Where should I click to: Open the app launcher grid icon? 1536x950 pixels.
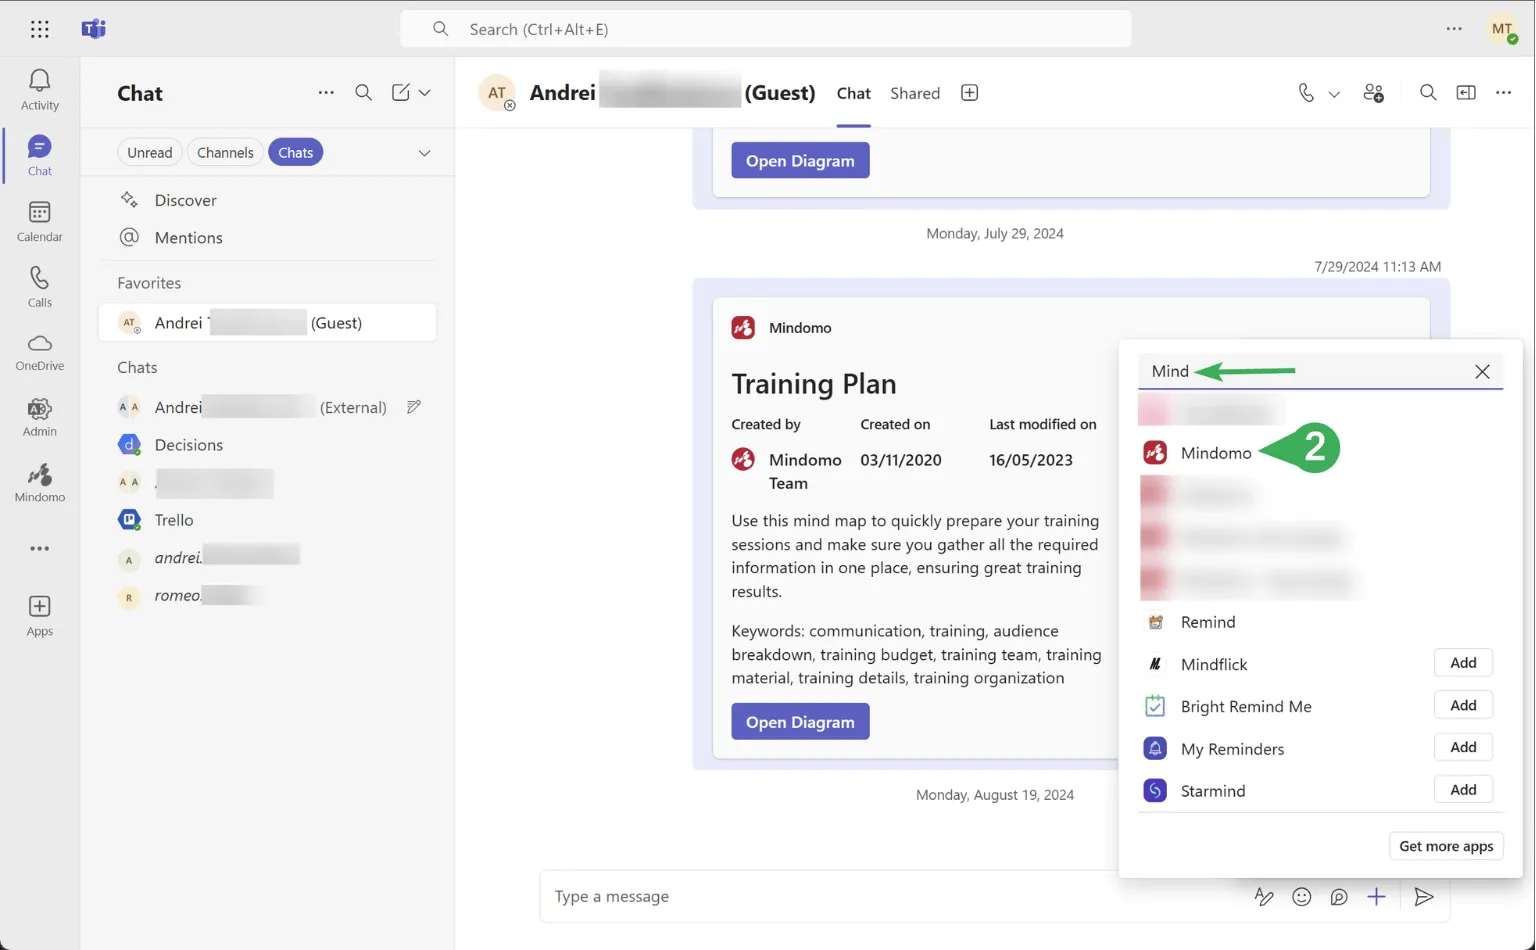tap(39, 29)
